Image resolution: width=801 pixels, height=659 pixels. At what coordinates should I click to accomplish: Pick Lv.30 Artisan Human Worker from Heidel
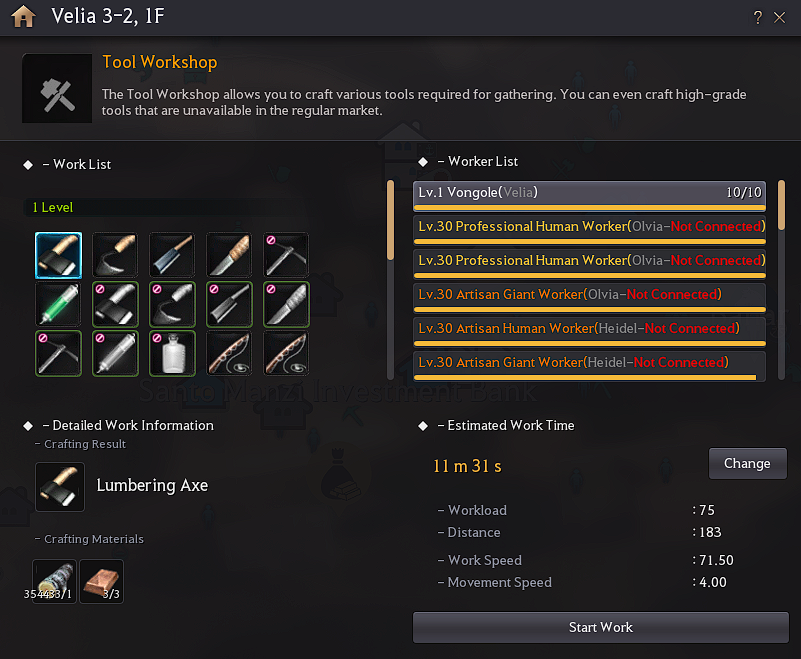click(589, 332)
